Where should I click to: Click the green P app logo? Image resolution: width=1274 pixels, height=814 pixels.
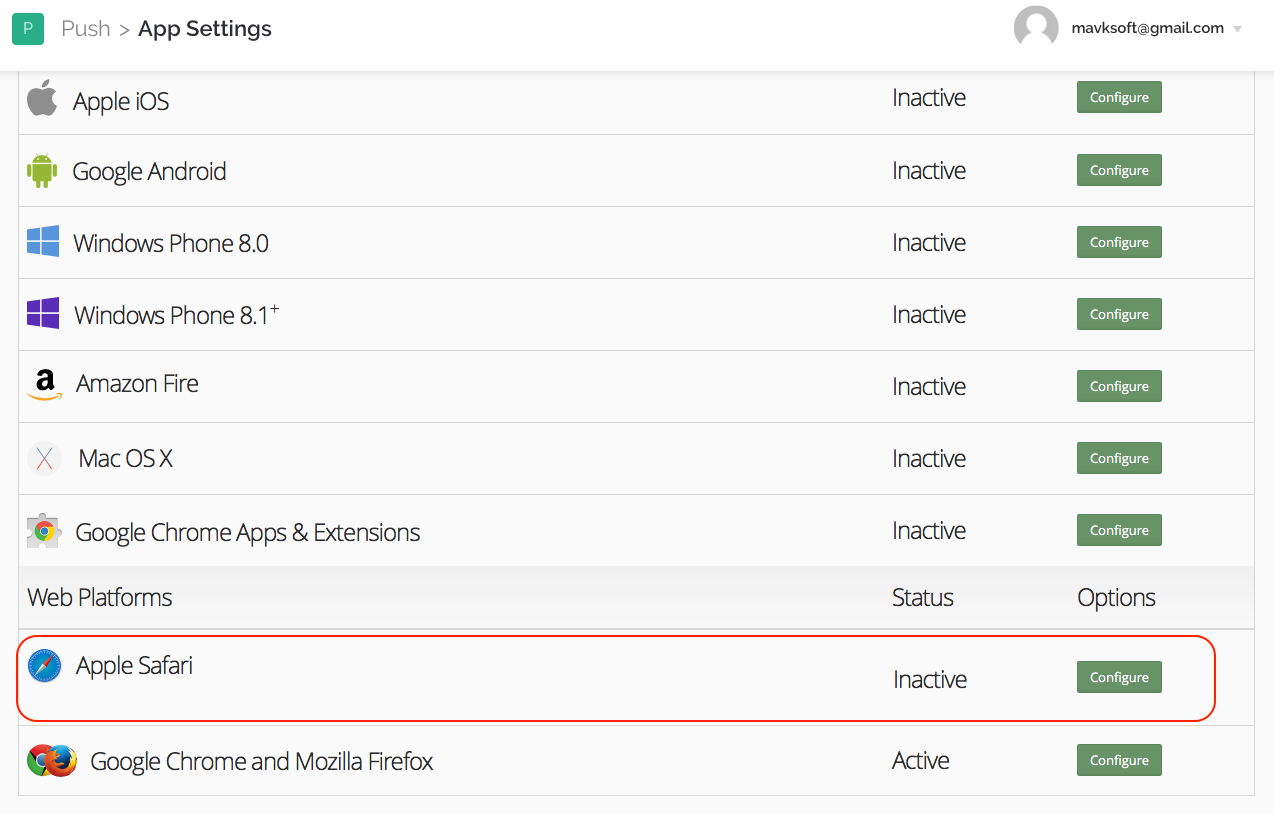tap(28, 29)
